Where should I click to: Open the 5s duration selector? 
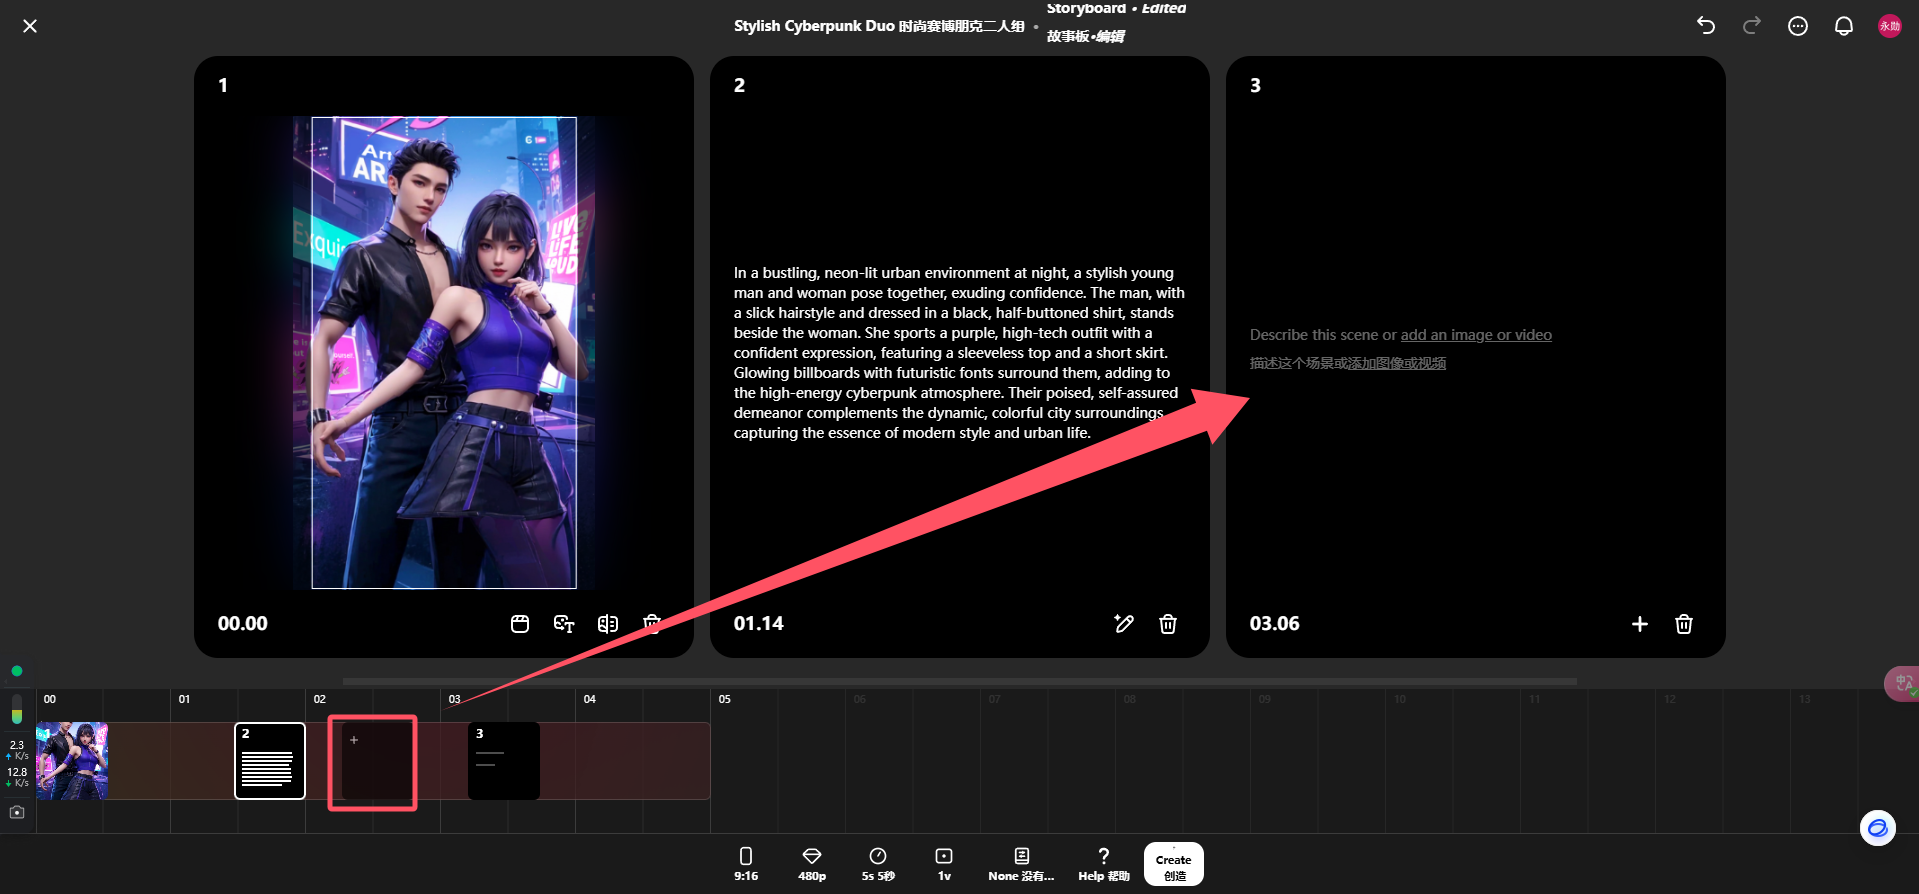[878, 864]
